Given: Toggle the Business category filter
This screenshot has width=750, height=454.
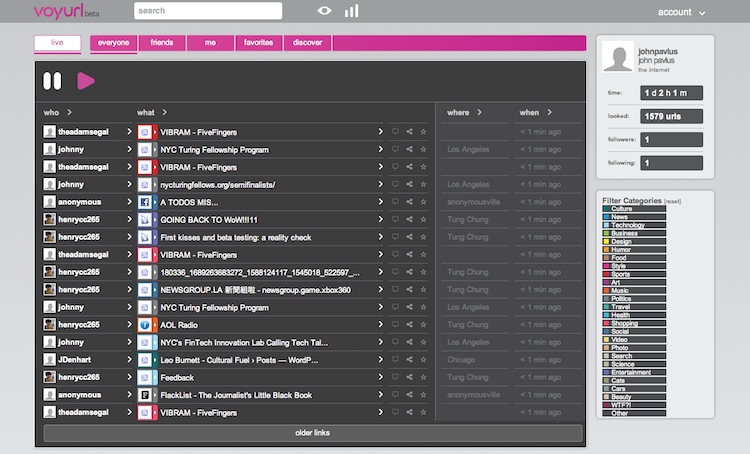Looking at the screenshot, I should coord(634,233).
